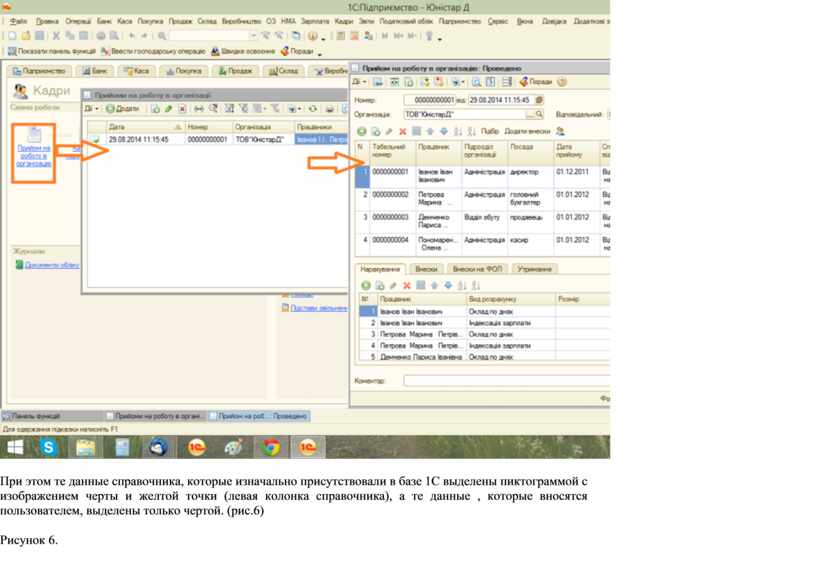
Task: Expand overflow arrow after Поради in second toolbar
Action: pos(320,53)
